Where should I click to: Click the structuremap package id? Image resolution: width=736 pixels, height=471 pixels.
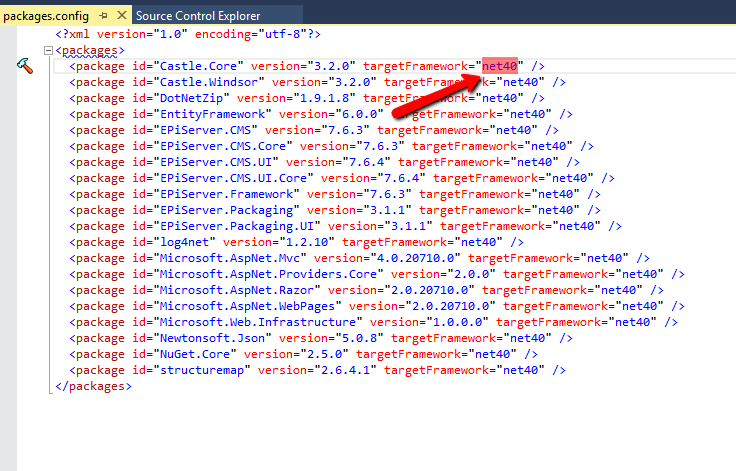click(202, 370)
